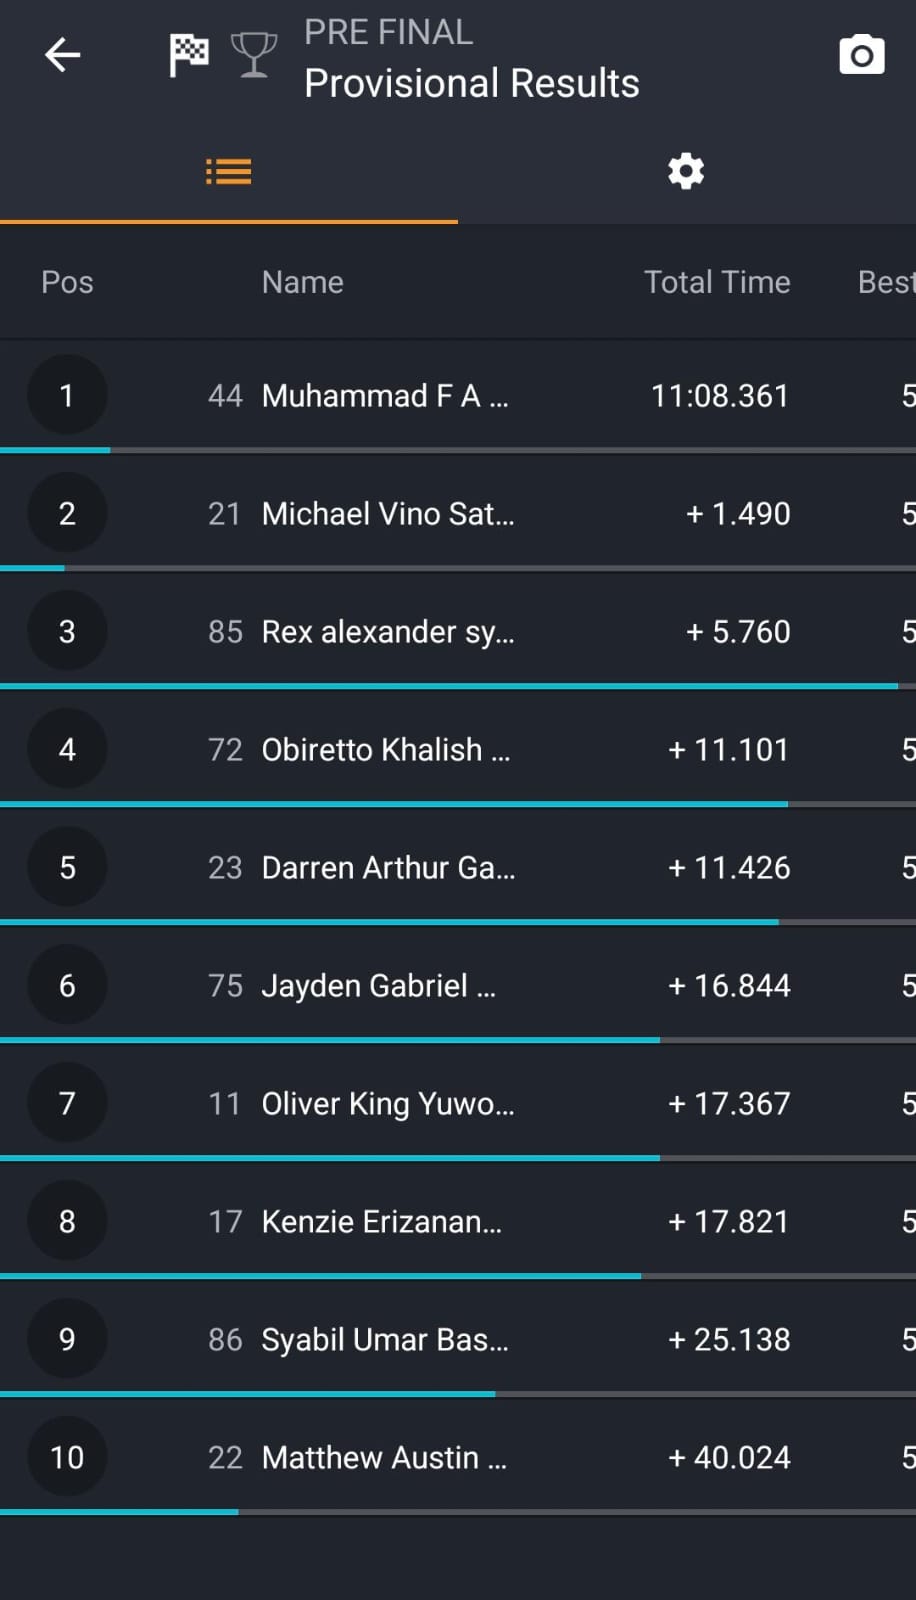This screenshot has width=916, height=1600.
Task: Sort by Pos column header
Action: coord(67,282)
